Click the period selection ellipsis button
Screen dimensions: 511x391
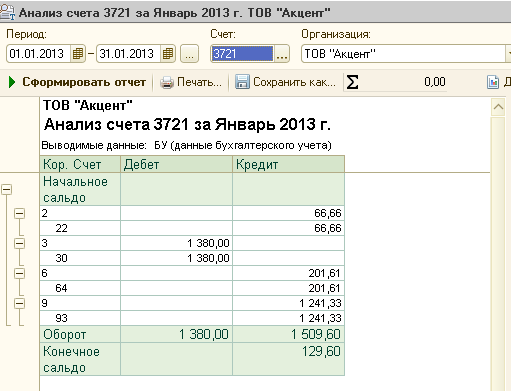[189, 54]
